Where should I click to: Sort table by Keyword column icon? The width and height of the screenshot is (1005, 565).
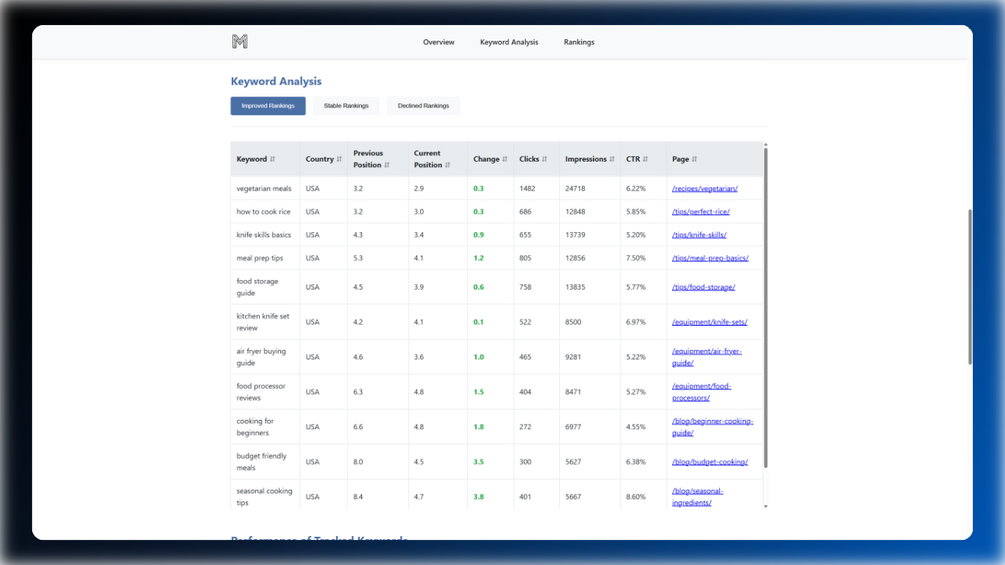[272, 159]
